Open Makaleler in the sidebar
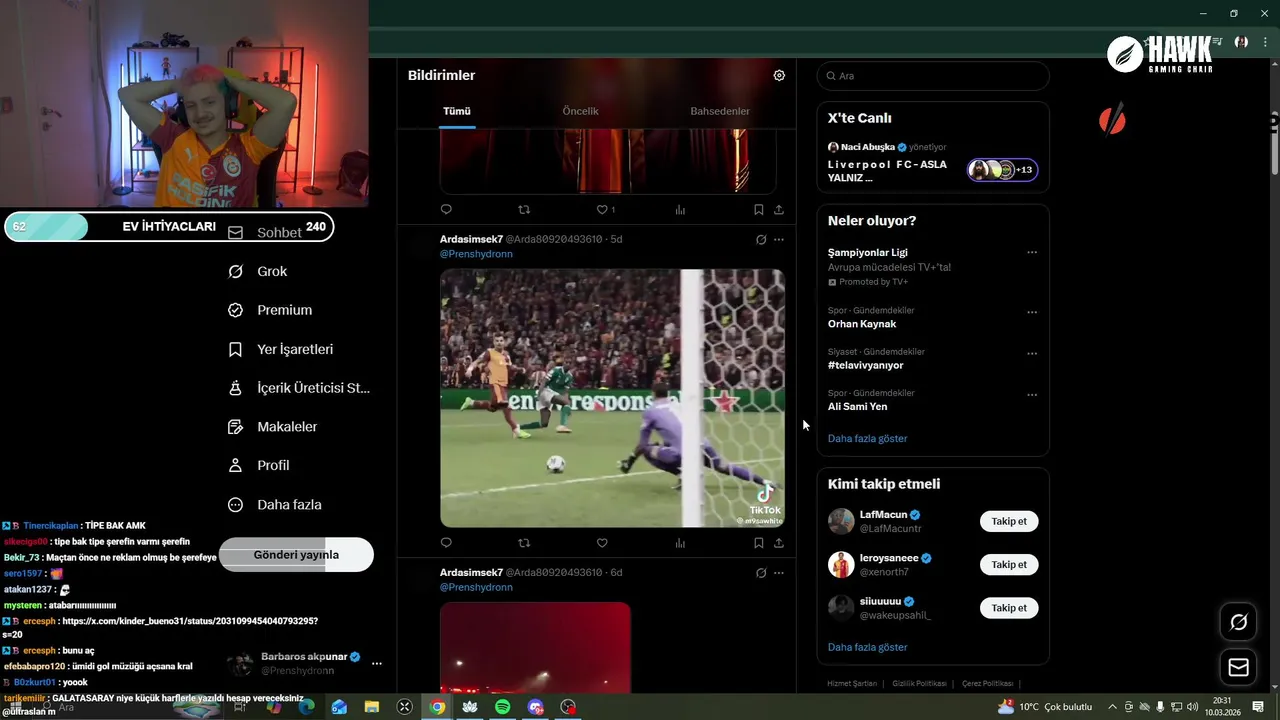1280x720 pixels. click(272, 427)
